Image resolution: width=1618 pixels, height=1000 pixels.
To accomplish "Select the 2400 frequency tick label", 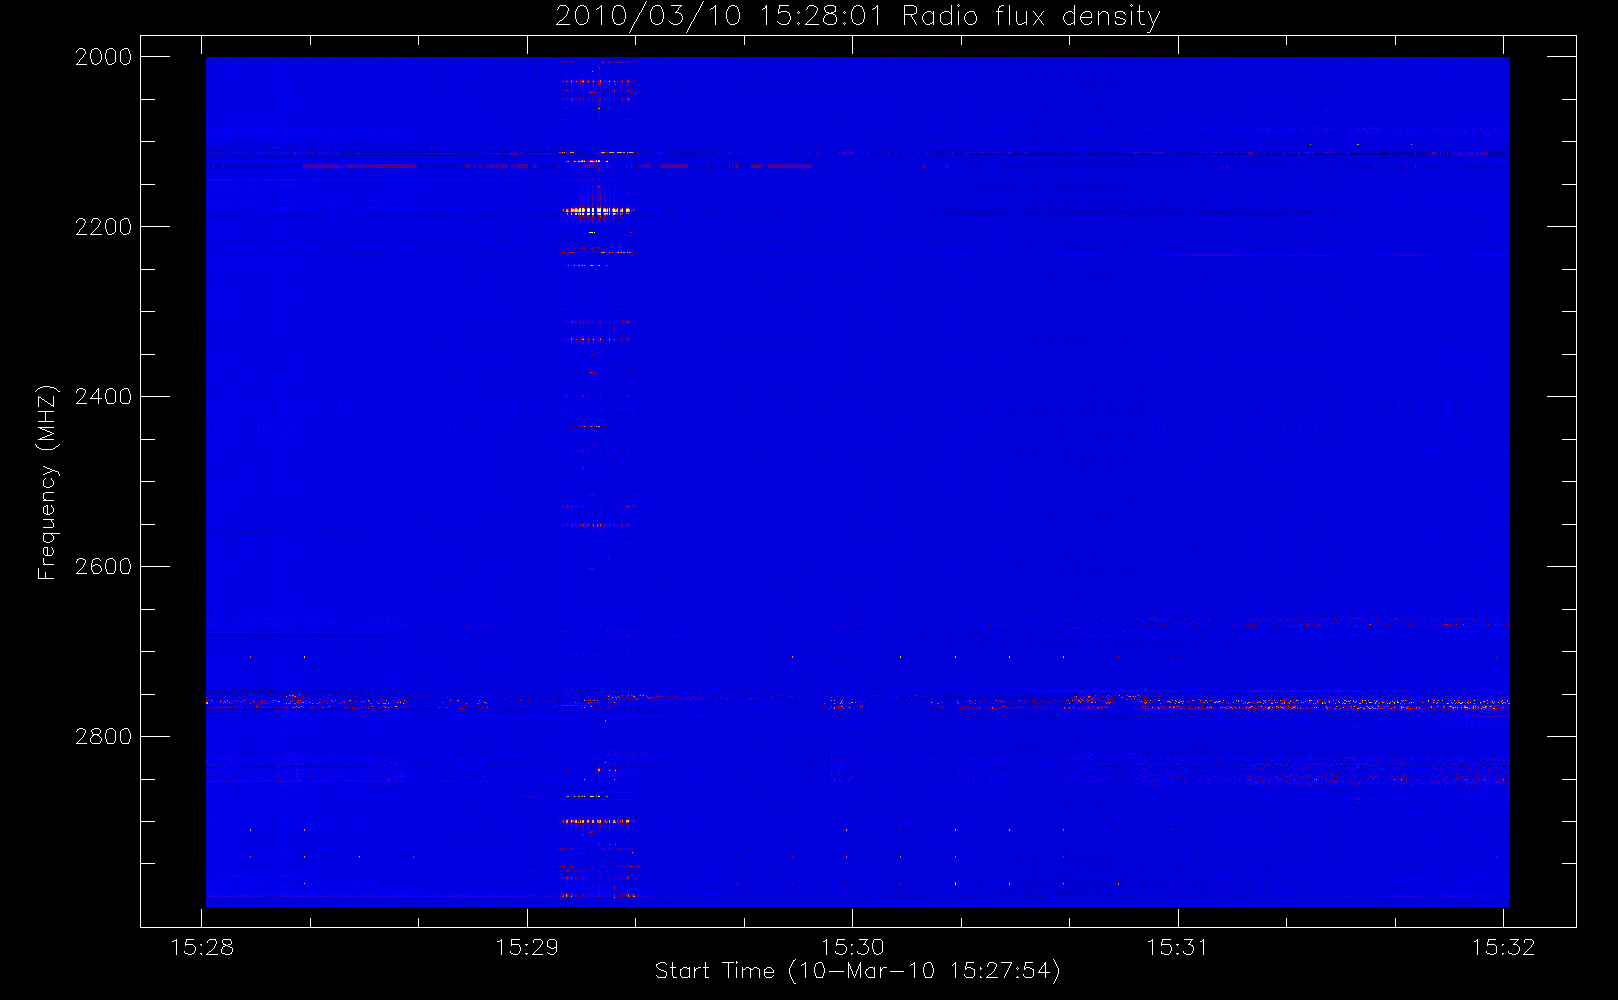I will (x=104, y=397).
